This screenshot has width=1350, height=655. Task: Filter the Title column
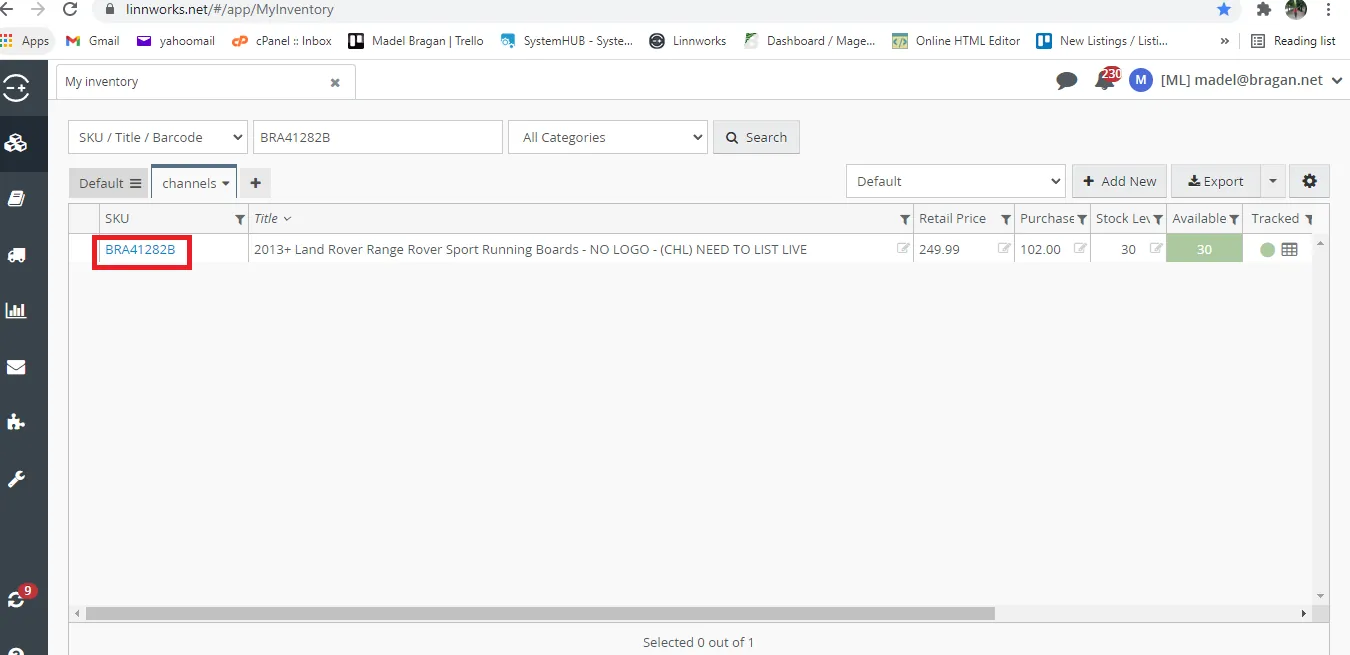(x=904, y=219)
